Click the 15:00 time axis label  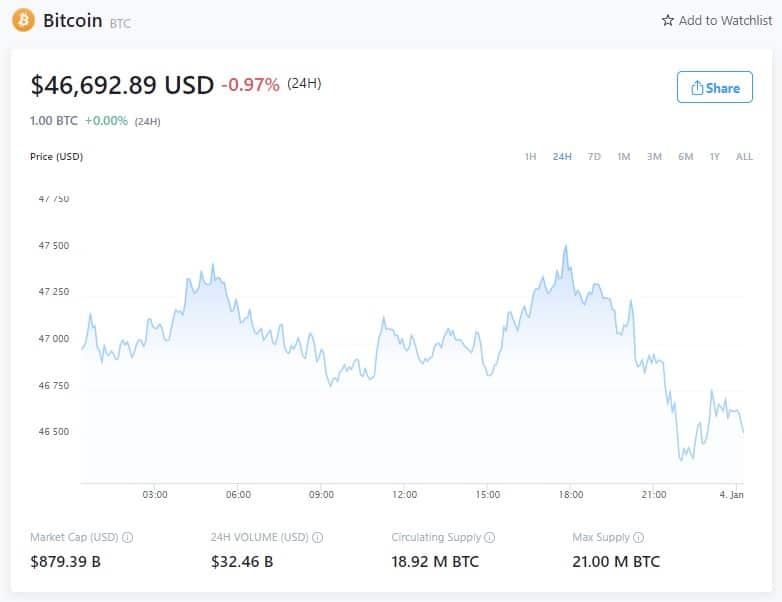[488, 494]
